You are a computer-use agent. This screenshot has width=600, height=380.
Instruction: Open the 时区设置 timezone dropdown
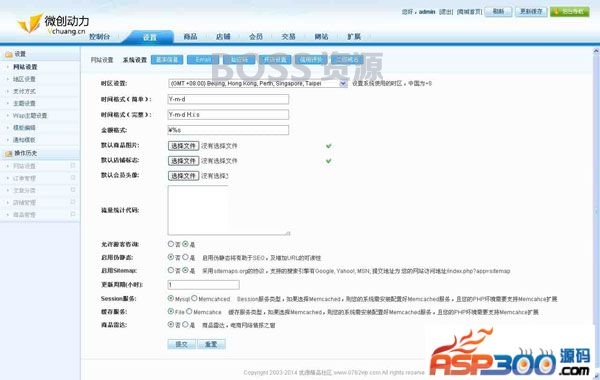(x=258, y=83)
